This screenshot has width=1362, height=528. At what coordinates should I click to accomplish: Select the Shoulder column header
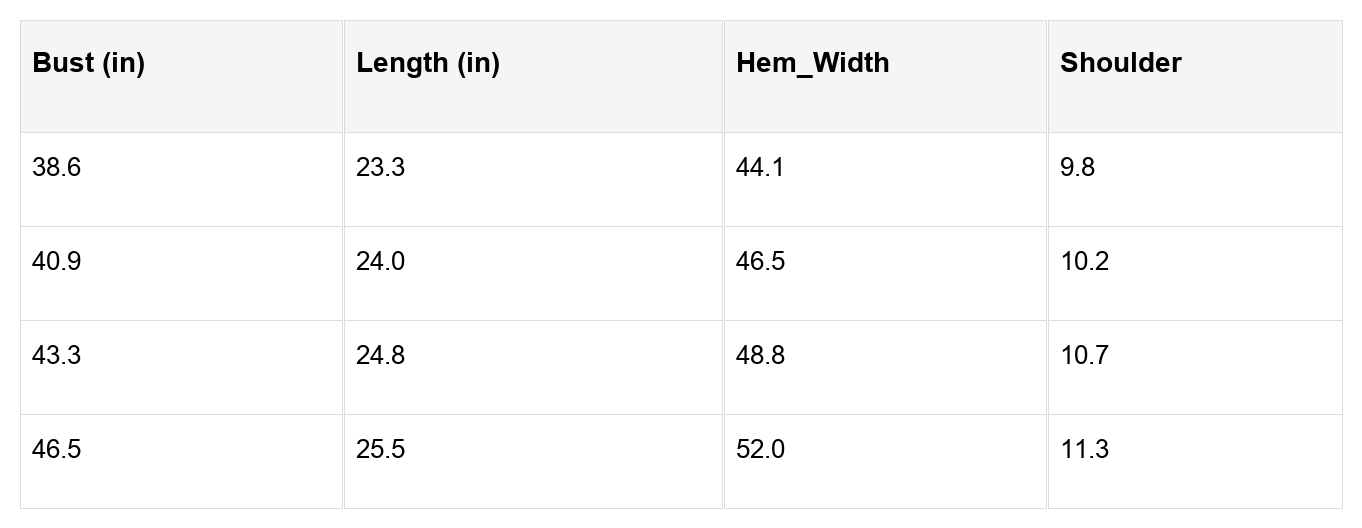tap(1120, 63)
